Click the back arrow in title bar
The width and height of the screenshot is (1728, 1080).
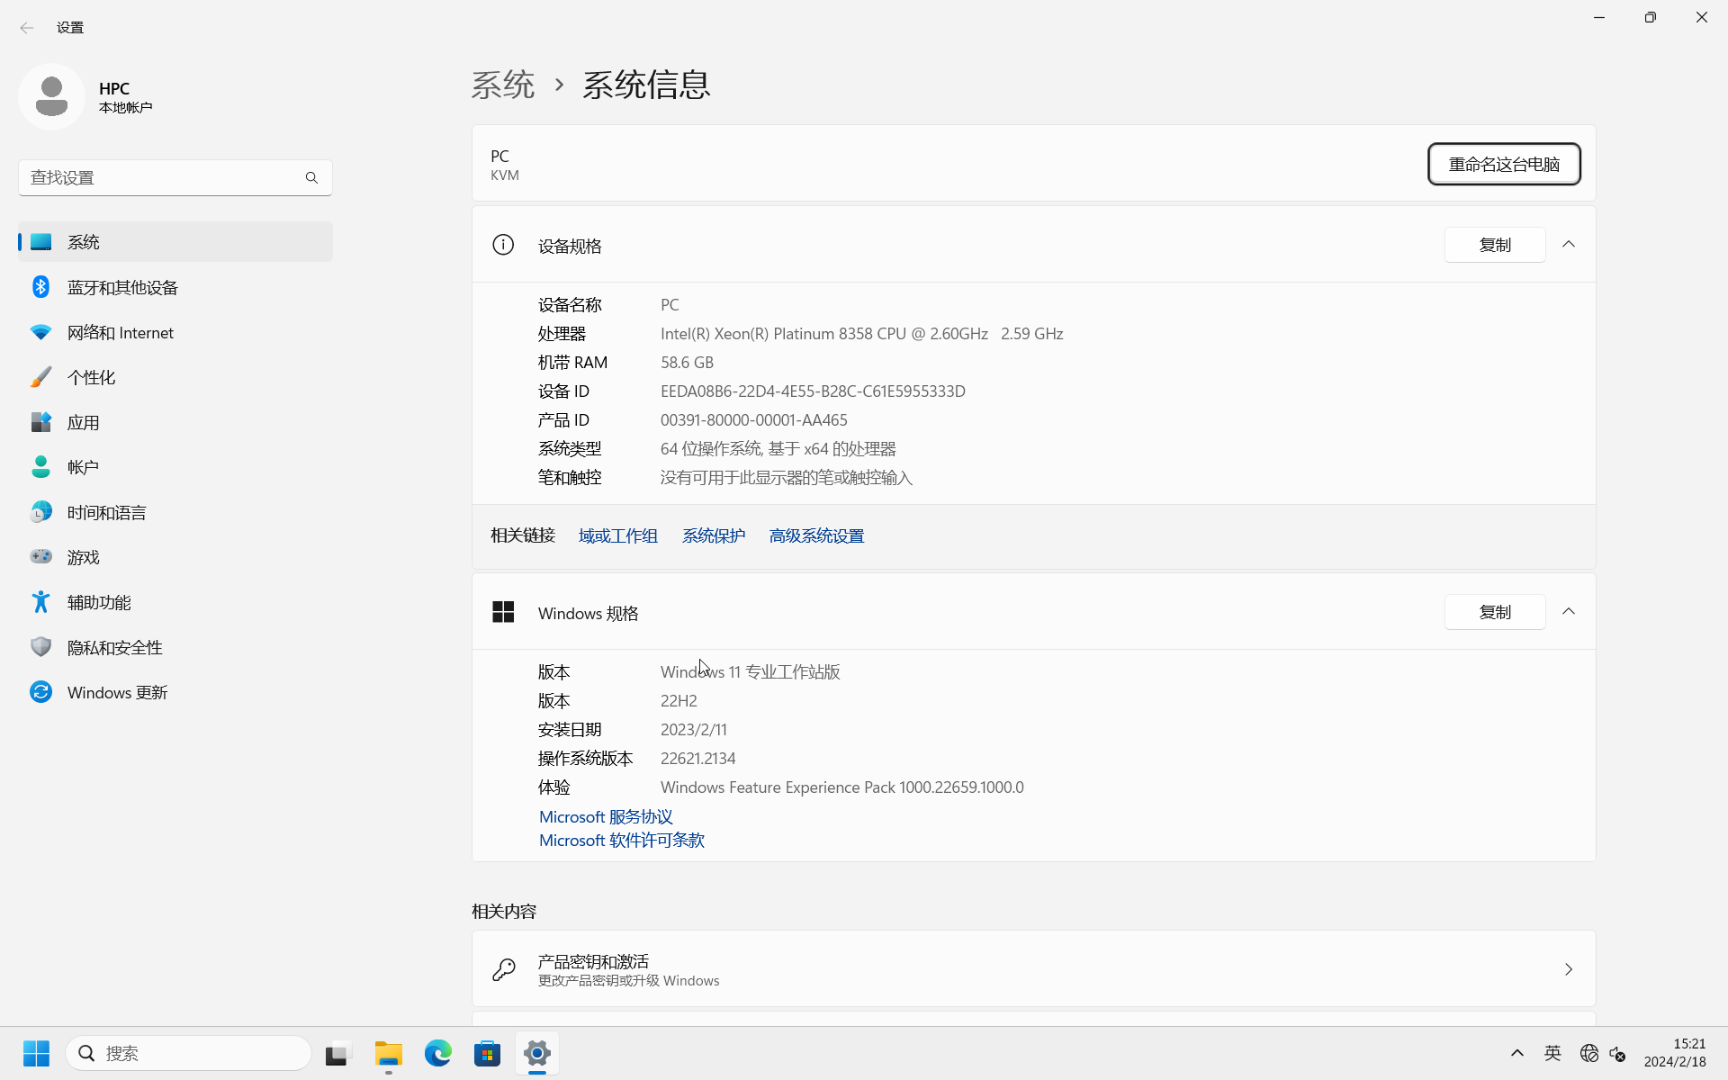[27, 28]
